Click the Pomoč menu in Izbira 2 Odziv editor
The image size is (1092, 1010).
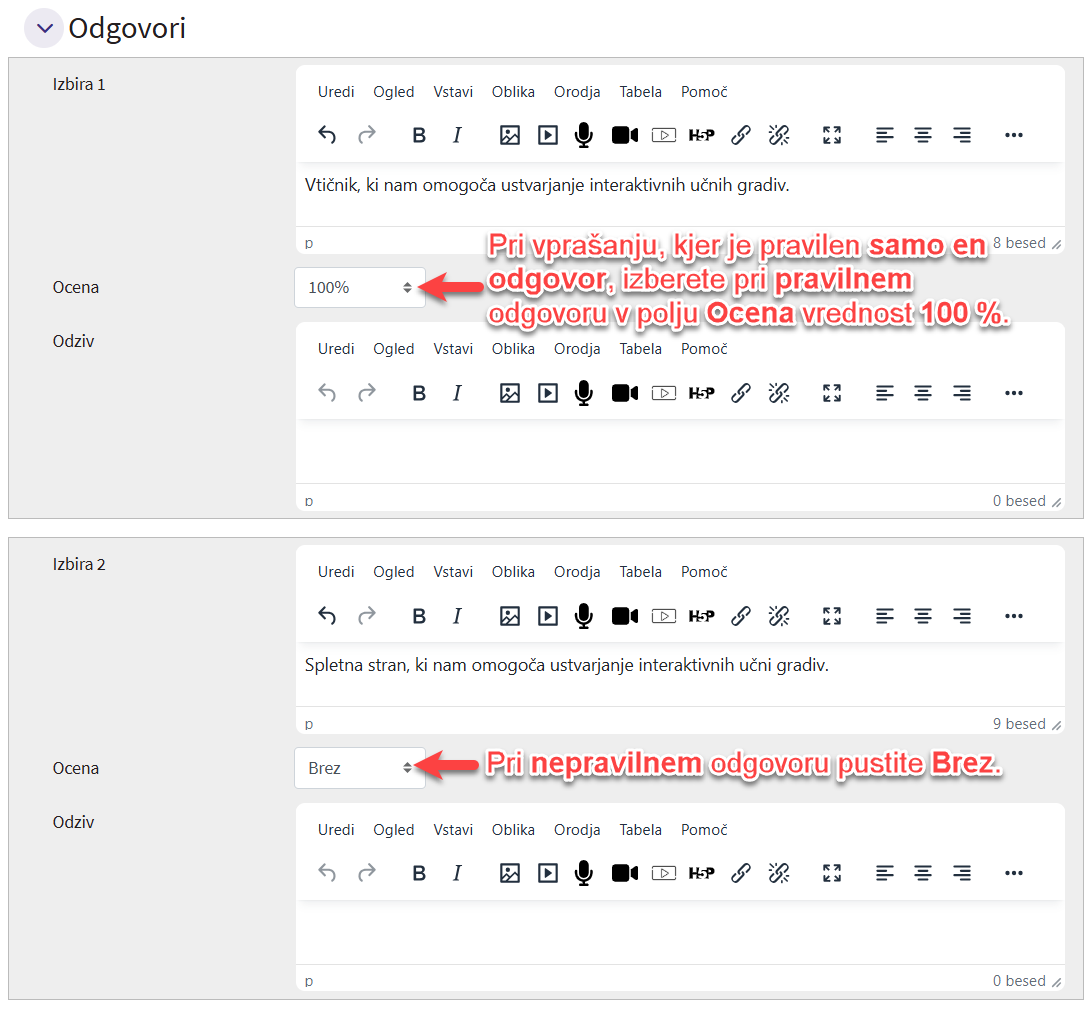point(704,830)
